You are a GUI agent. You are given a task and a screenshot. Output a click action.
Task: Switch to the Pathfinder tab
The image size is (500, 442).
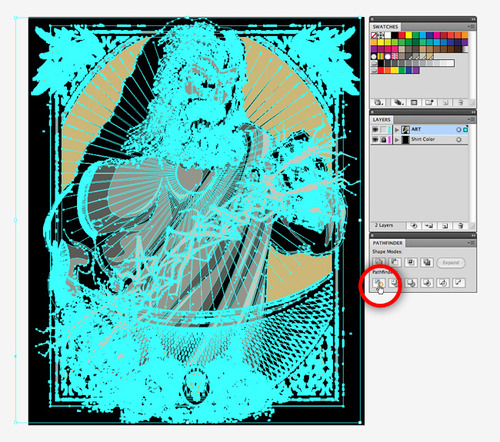click(387, 243)
